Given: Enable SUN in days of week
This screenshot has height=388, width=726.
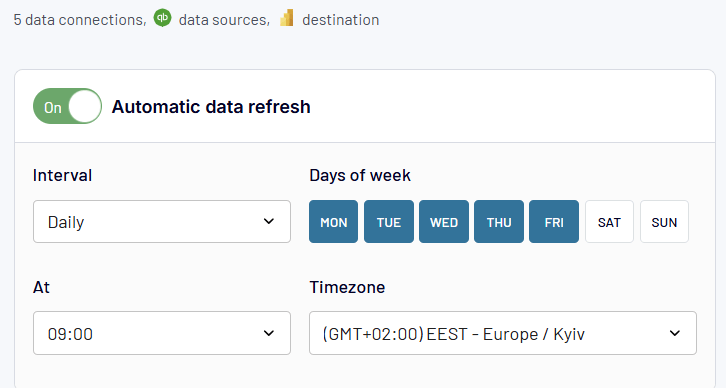Looking at the screenshot, I should coord(664,222).
